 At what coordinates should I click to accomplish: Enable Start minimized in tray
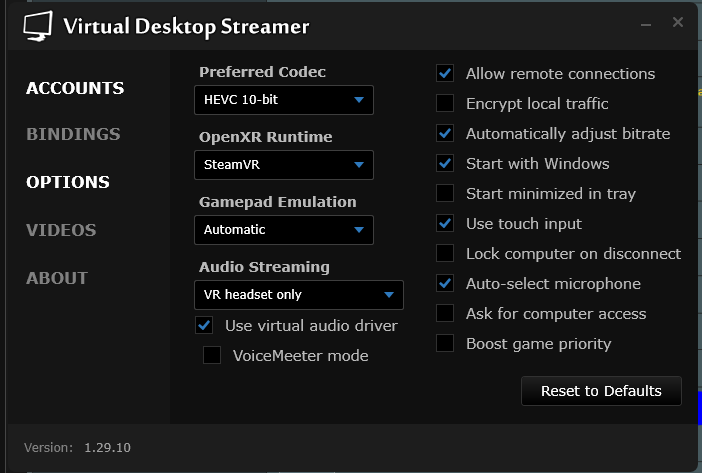(445, 193)
